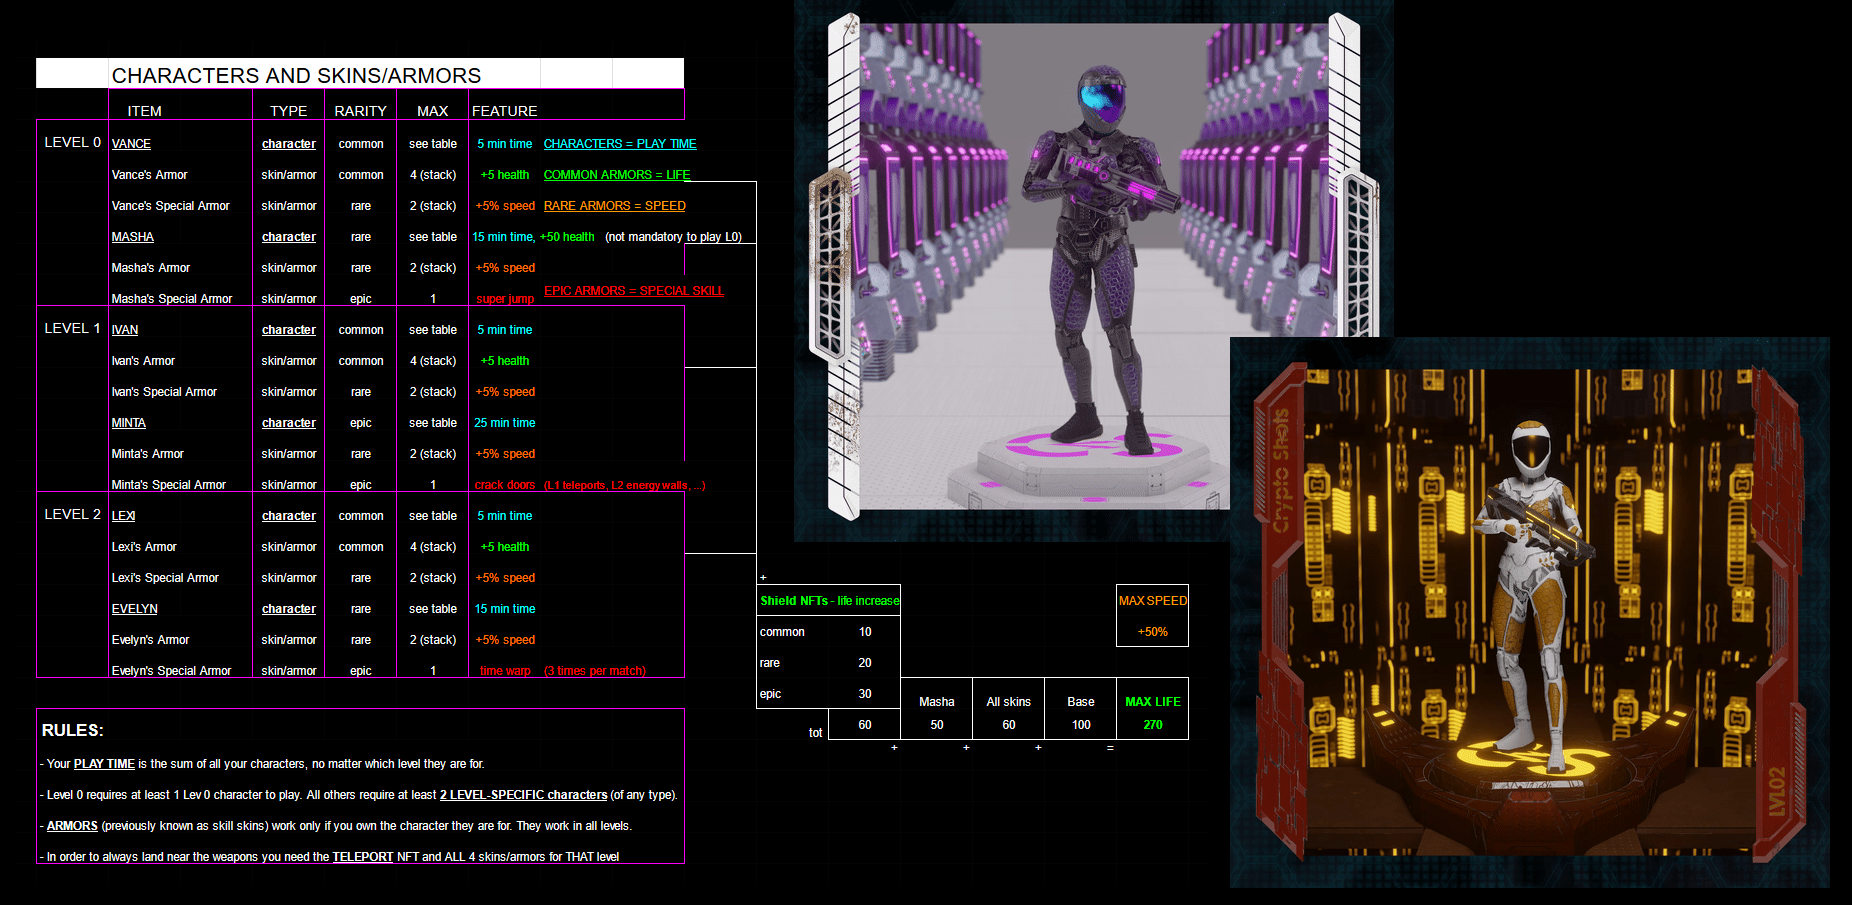
Task: Click the '(3 times per match)' note
Action: [x=595, y=671]
